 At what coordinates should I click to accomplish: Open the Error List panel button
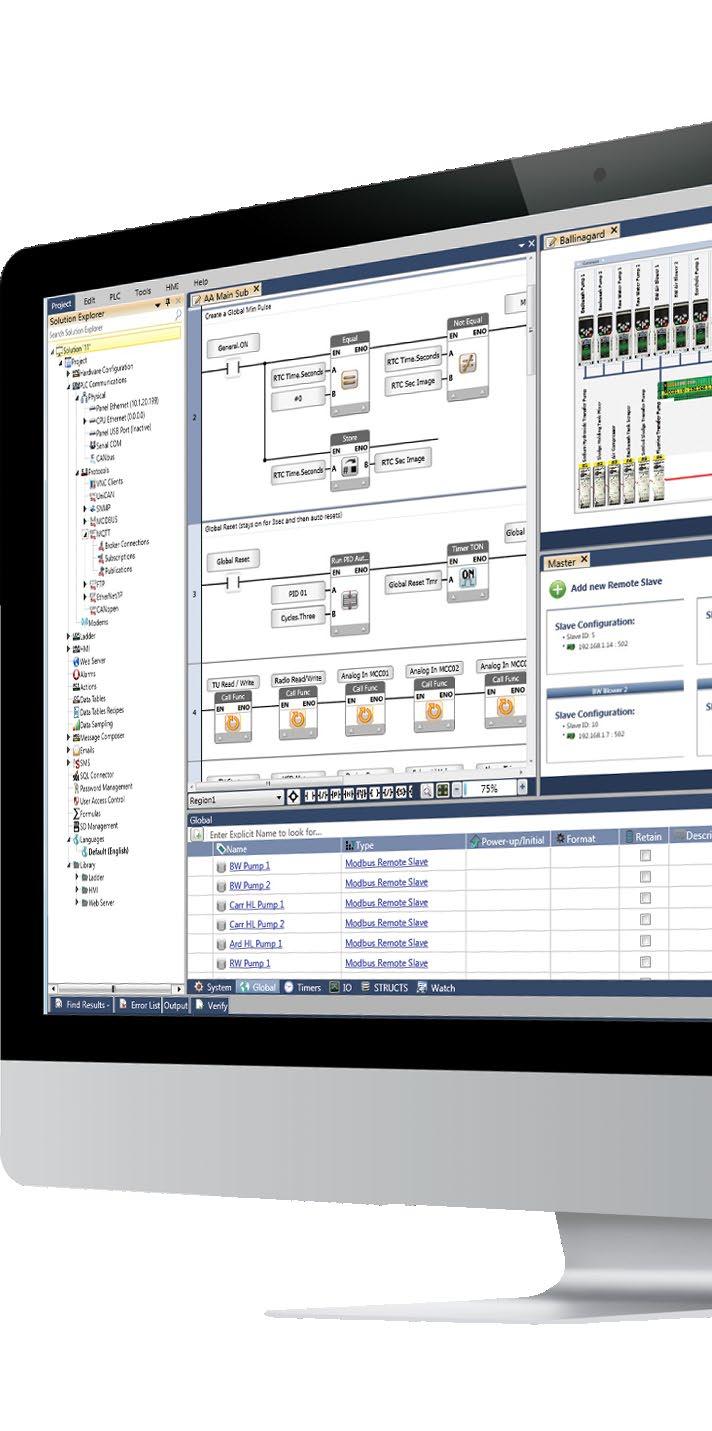(x=139, y=1005)
